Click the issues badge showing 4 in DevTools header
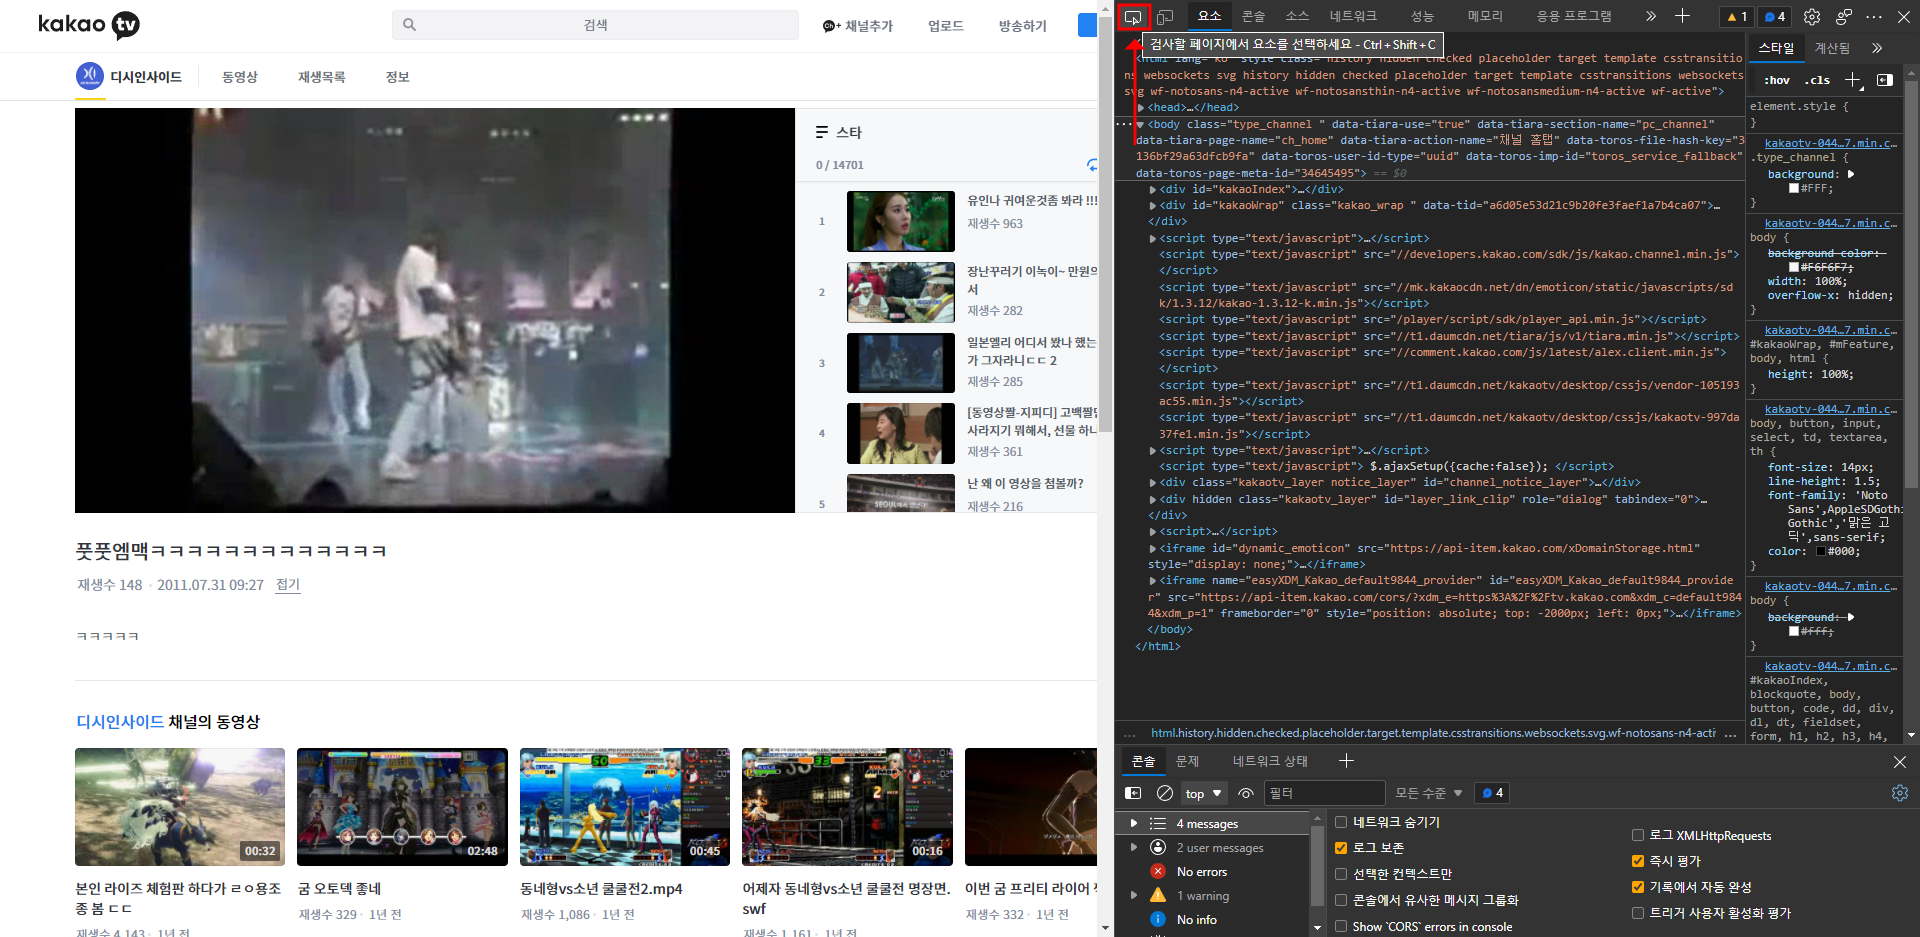 1775,17
